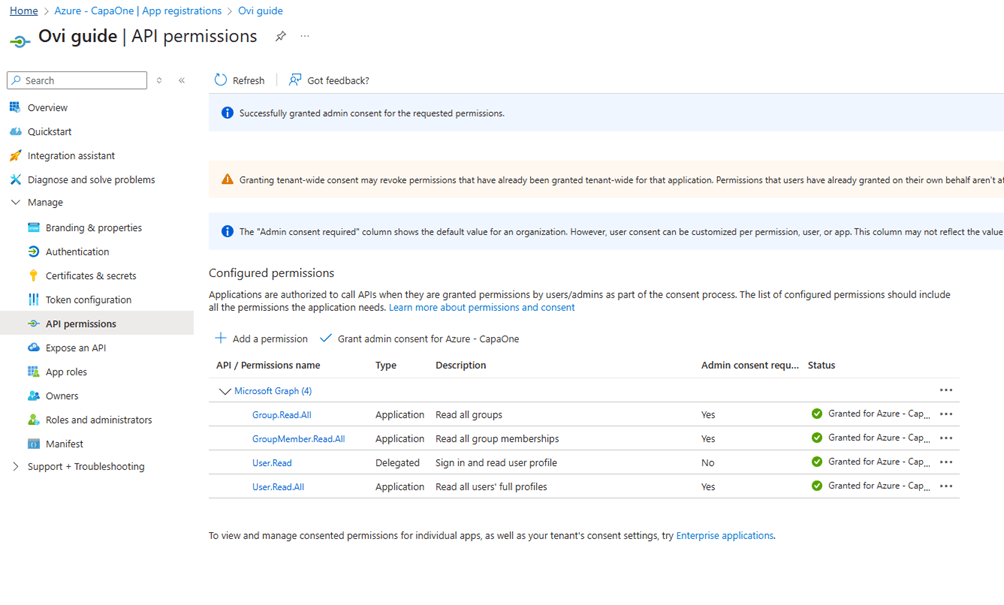Click the warning triangle icon in tenant-wide banner
The width and height of the screenshot is (1004, 605).
click(227, 179)
